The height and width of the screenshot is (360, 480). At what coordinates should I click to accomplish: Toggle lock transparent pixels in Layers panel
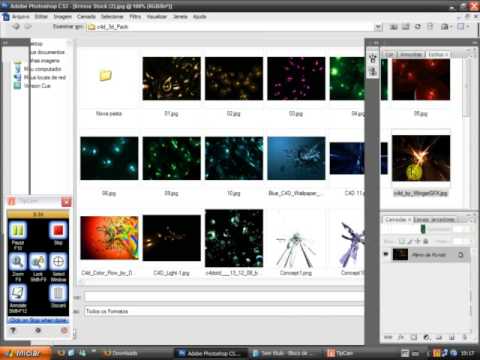(x=402, y=241)
